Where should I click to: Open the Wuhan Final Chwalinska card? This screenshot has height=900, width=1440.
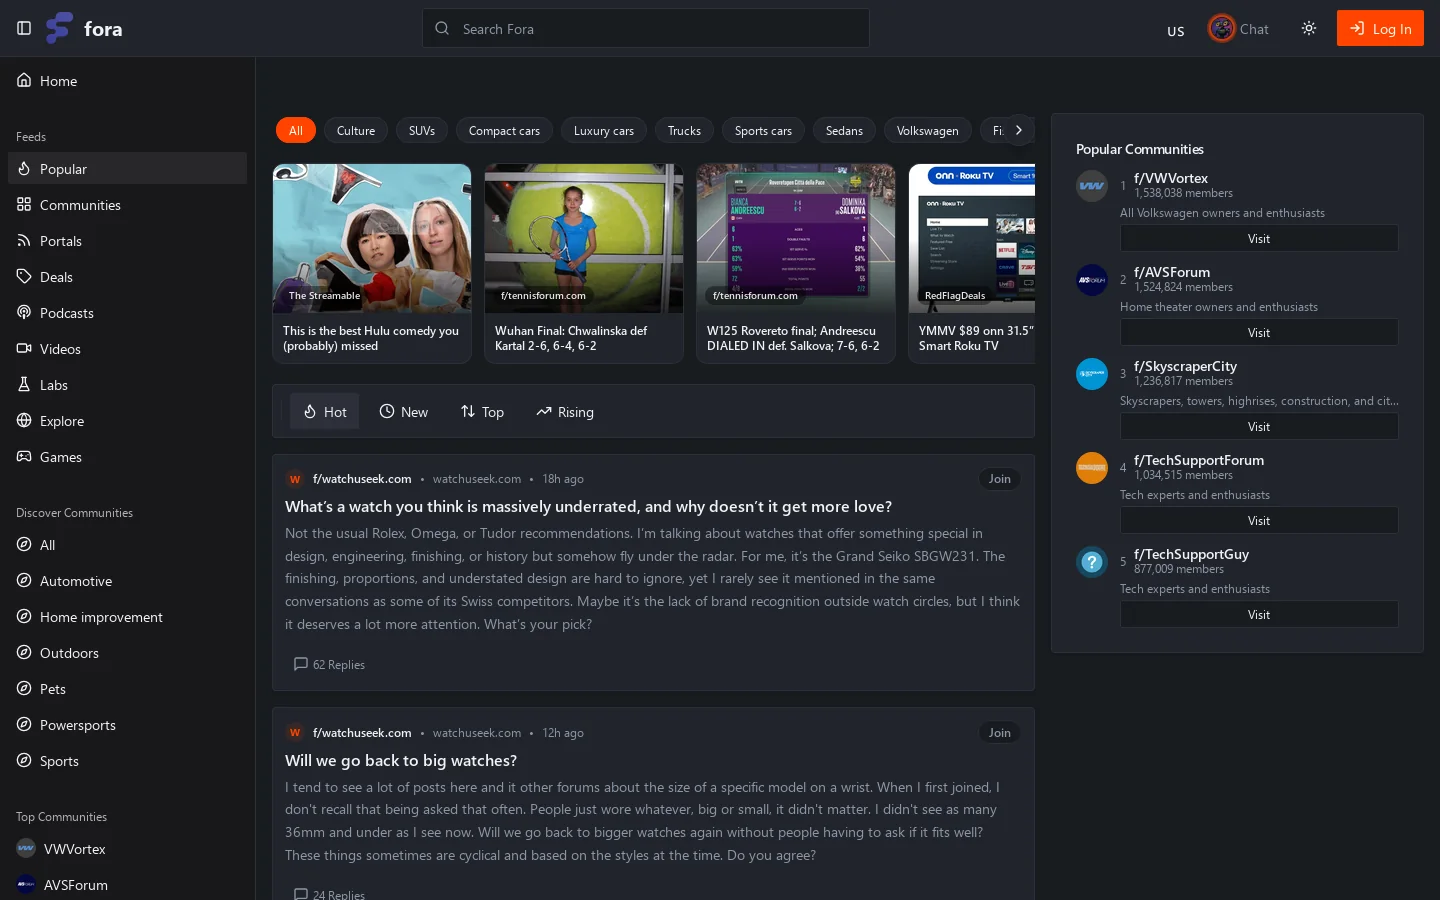584,263
